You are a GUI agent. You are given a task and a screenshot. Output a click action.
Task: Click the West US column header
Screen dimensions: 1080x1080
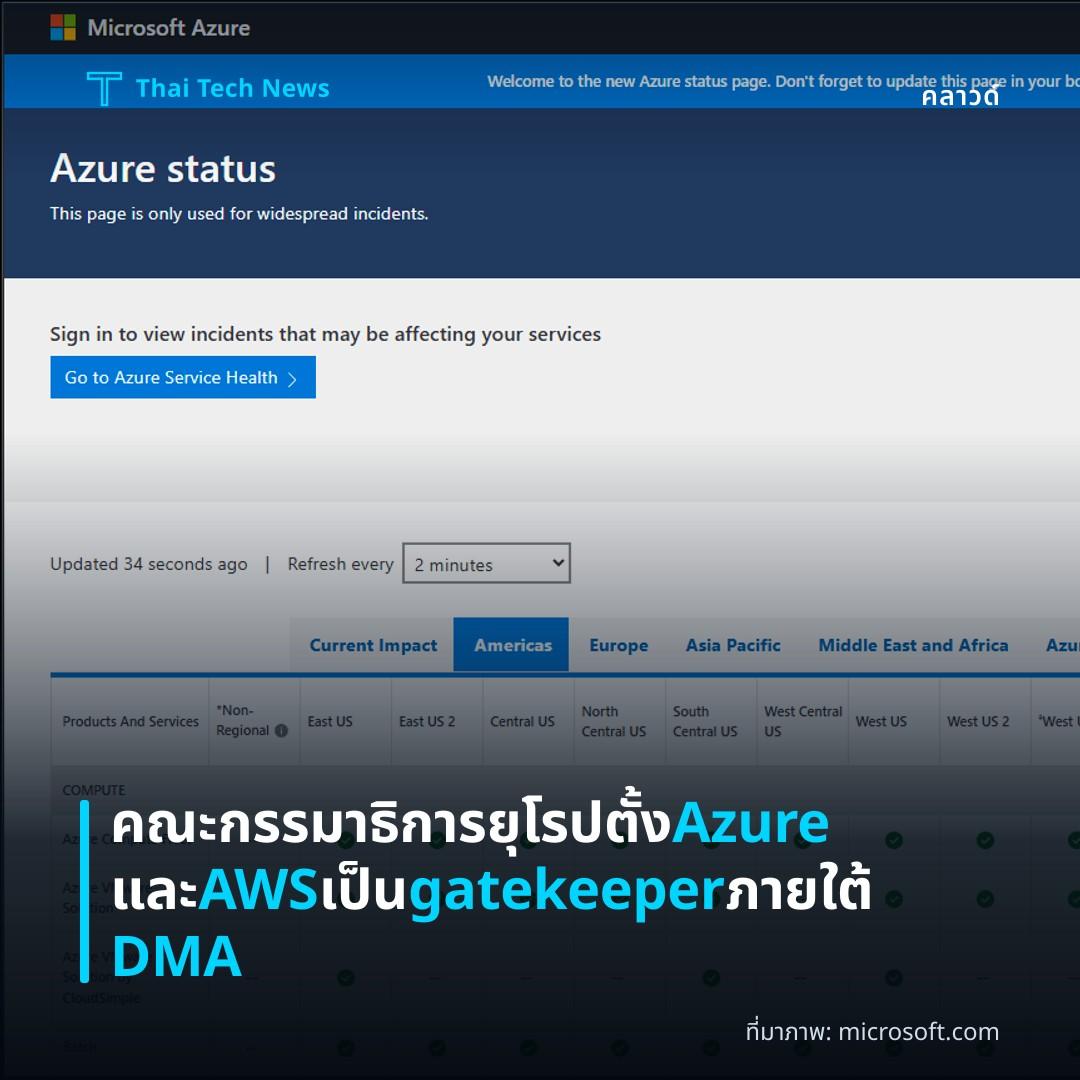pyautogui.click(x=894, y=721)
